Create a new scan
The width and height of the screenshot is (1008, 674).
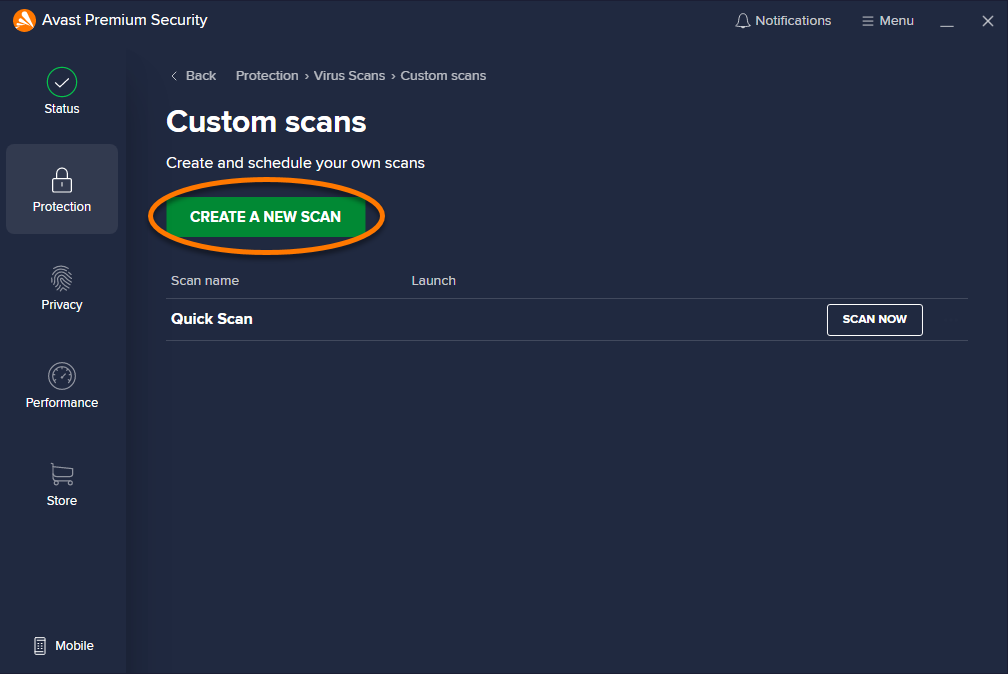click(266, 217)
